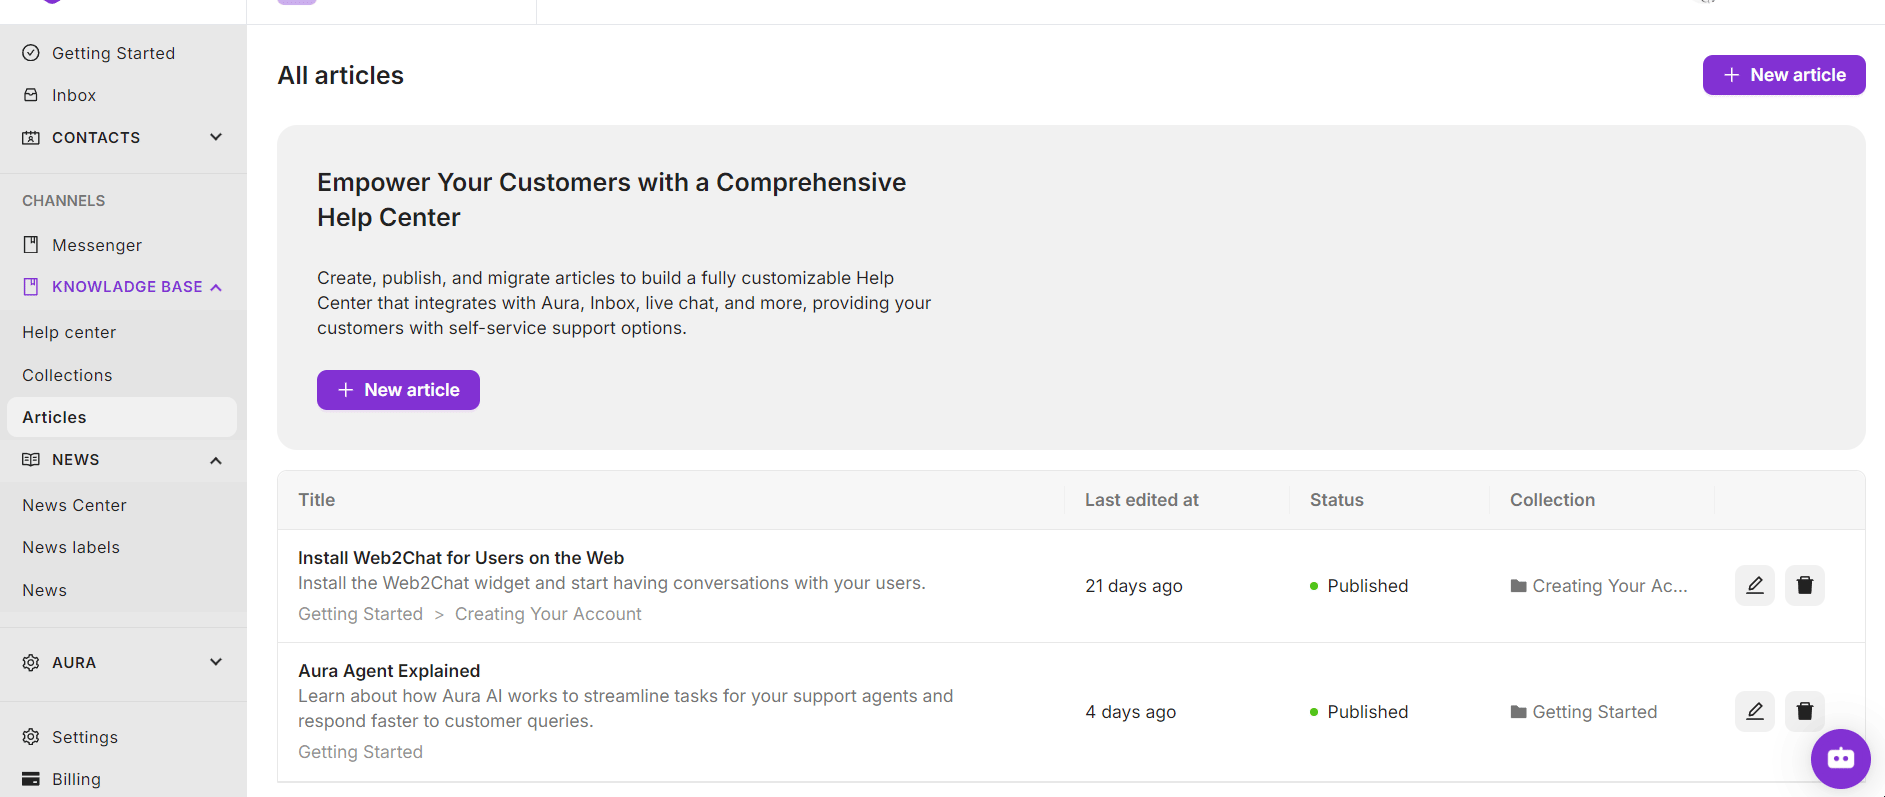Image resolution: width=1885 pixels, height=797 pixels.
Task: Click the Getting Started collection folder icon
Action: tap(1518, 712)
